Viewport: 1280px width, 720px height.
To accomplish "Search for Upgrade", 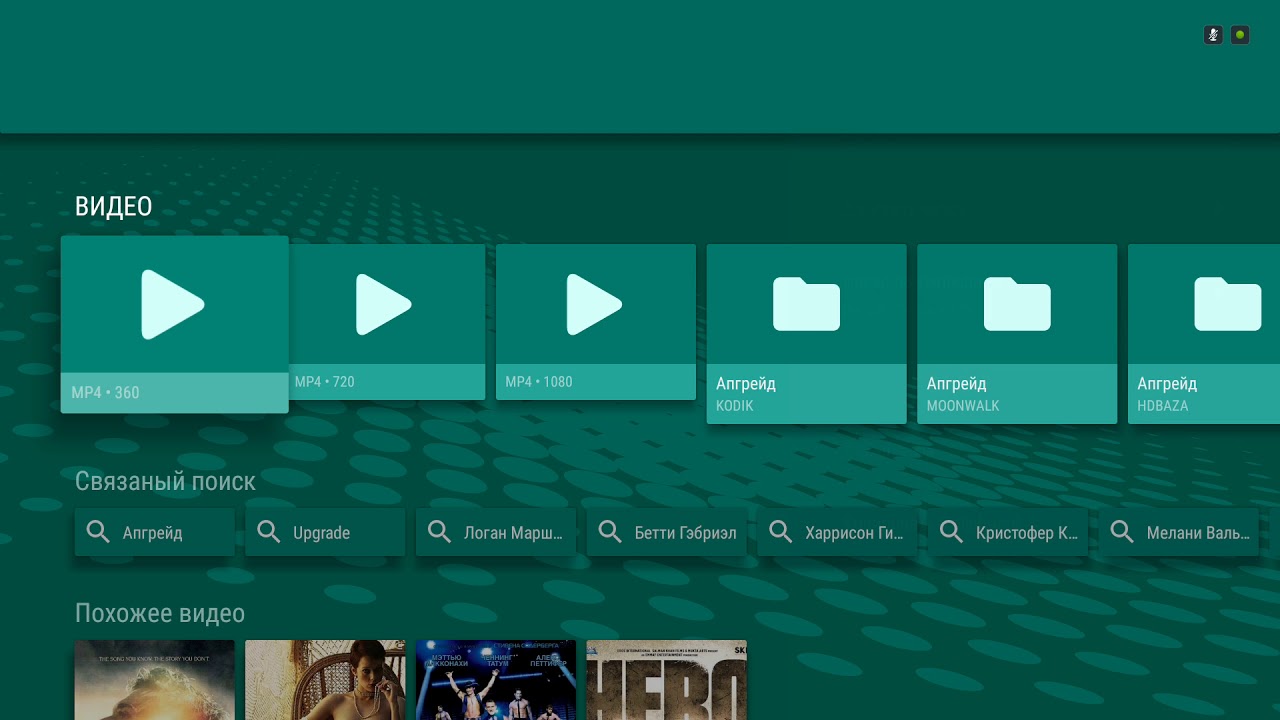I will [325, 532].
